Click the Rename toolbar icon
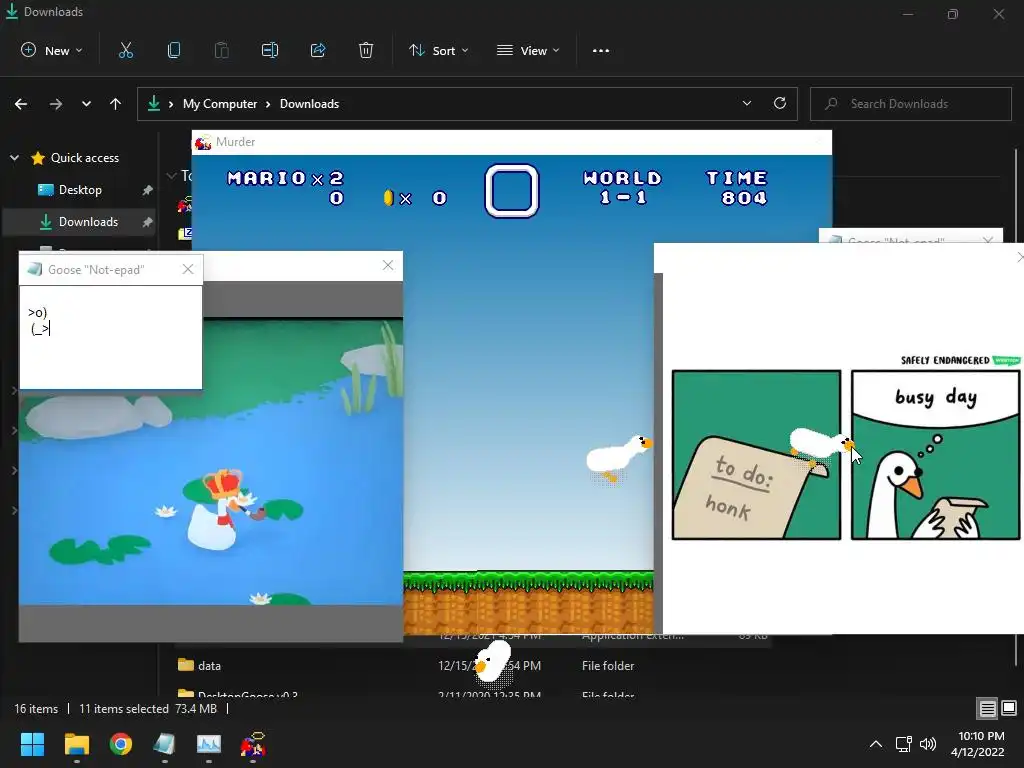Viewport: 1024px width, 768px height. click(x=270, y=50)
